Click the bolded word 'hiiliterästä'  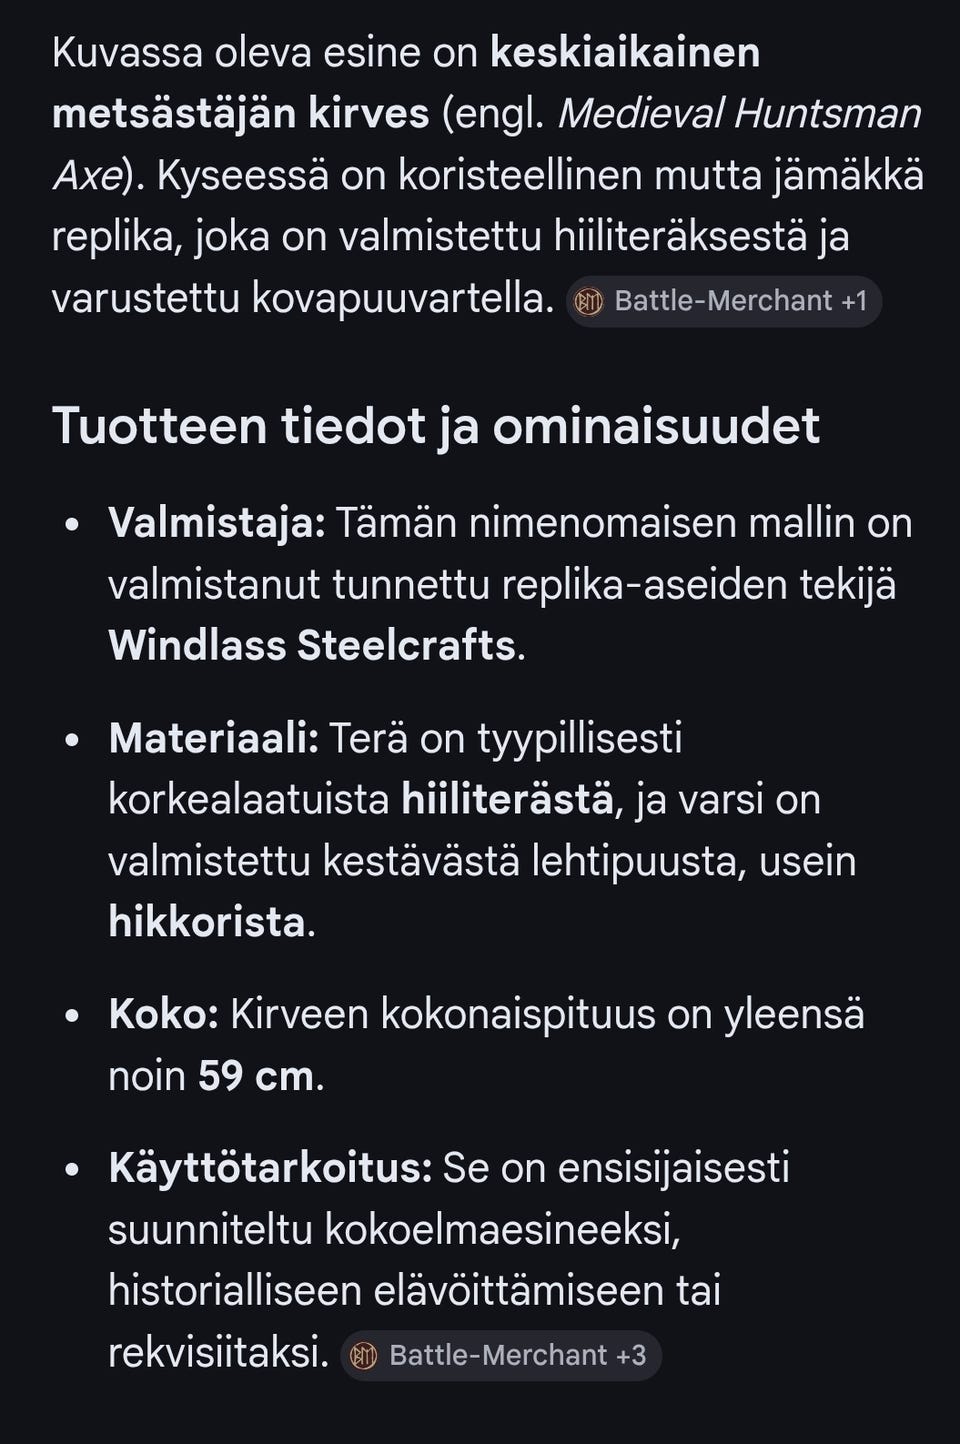pyautogui.click(x=506, y=800)
